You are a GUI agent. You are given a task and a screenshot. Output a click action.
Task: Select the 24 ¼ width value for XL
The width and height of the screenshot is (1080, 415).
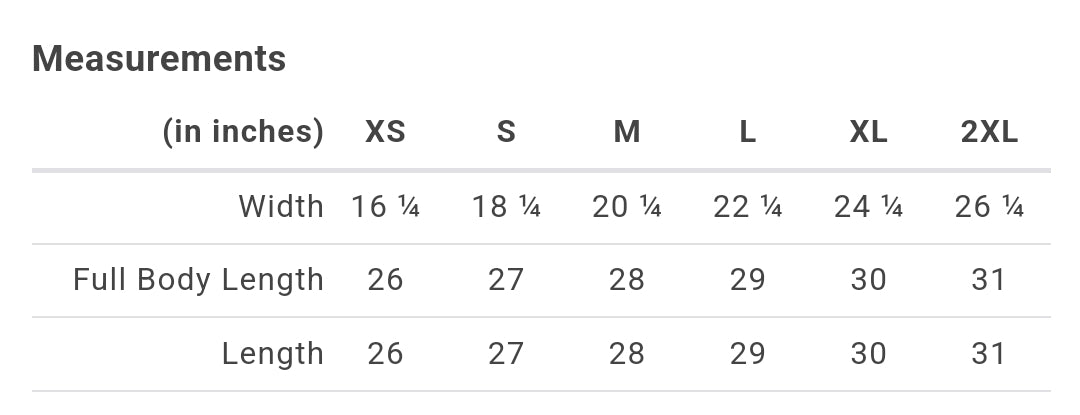(868, 207)
